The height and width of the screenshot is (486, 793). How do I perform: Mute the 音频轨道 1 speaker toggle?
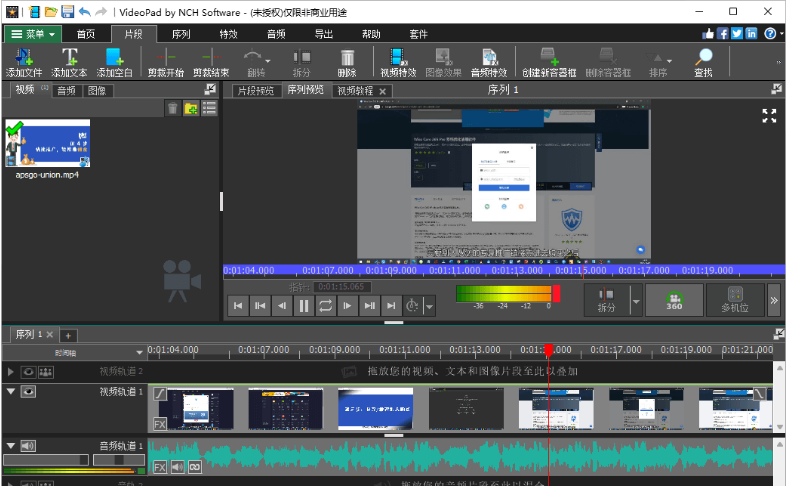tap(28, 446)
